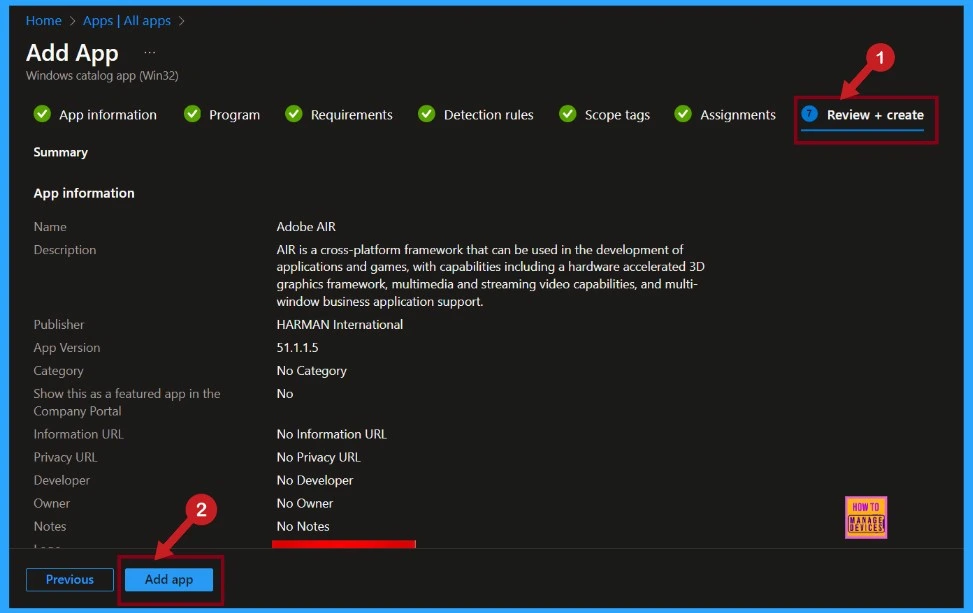Click the Notes field label
973x613 pixels.
tap(50, 526)
